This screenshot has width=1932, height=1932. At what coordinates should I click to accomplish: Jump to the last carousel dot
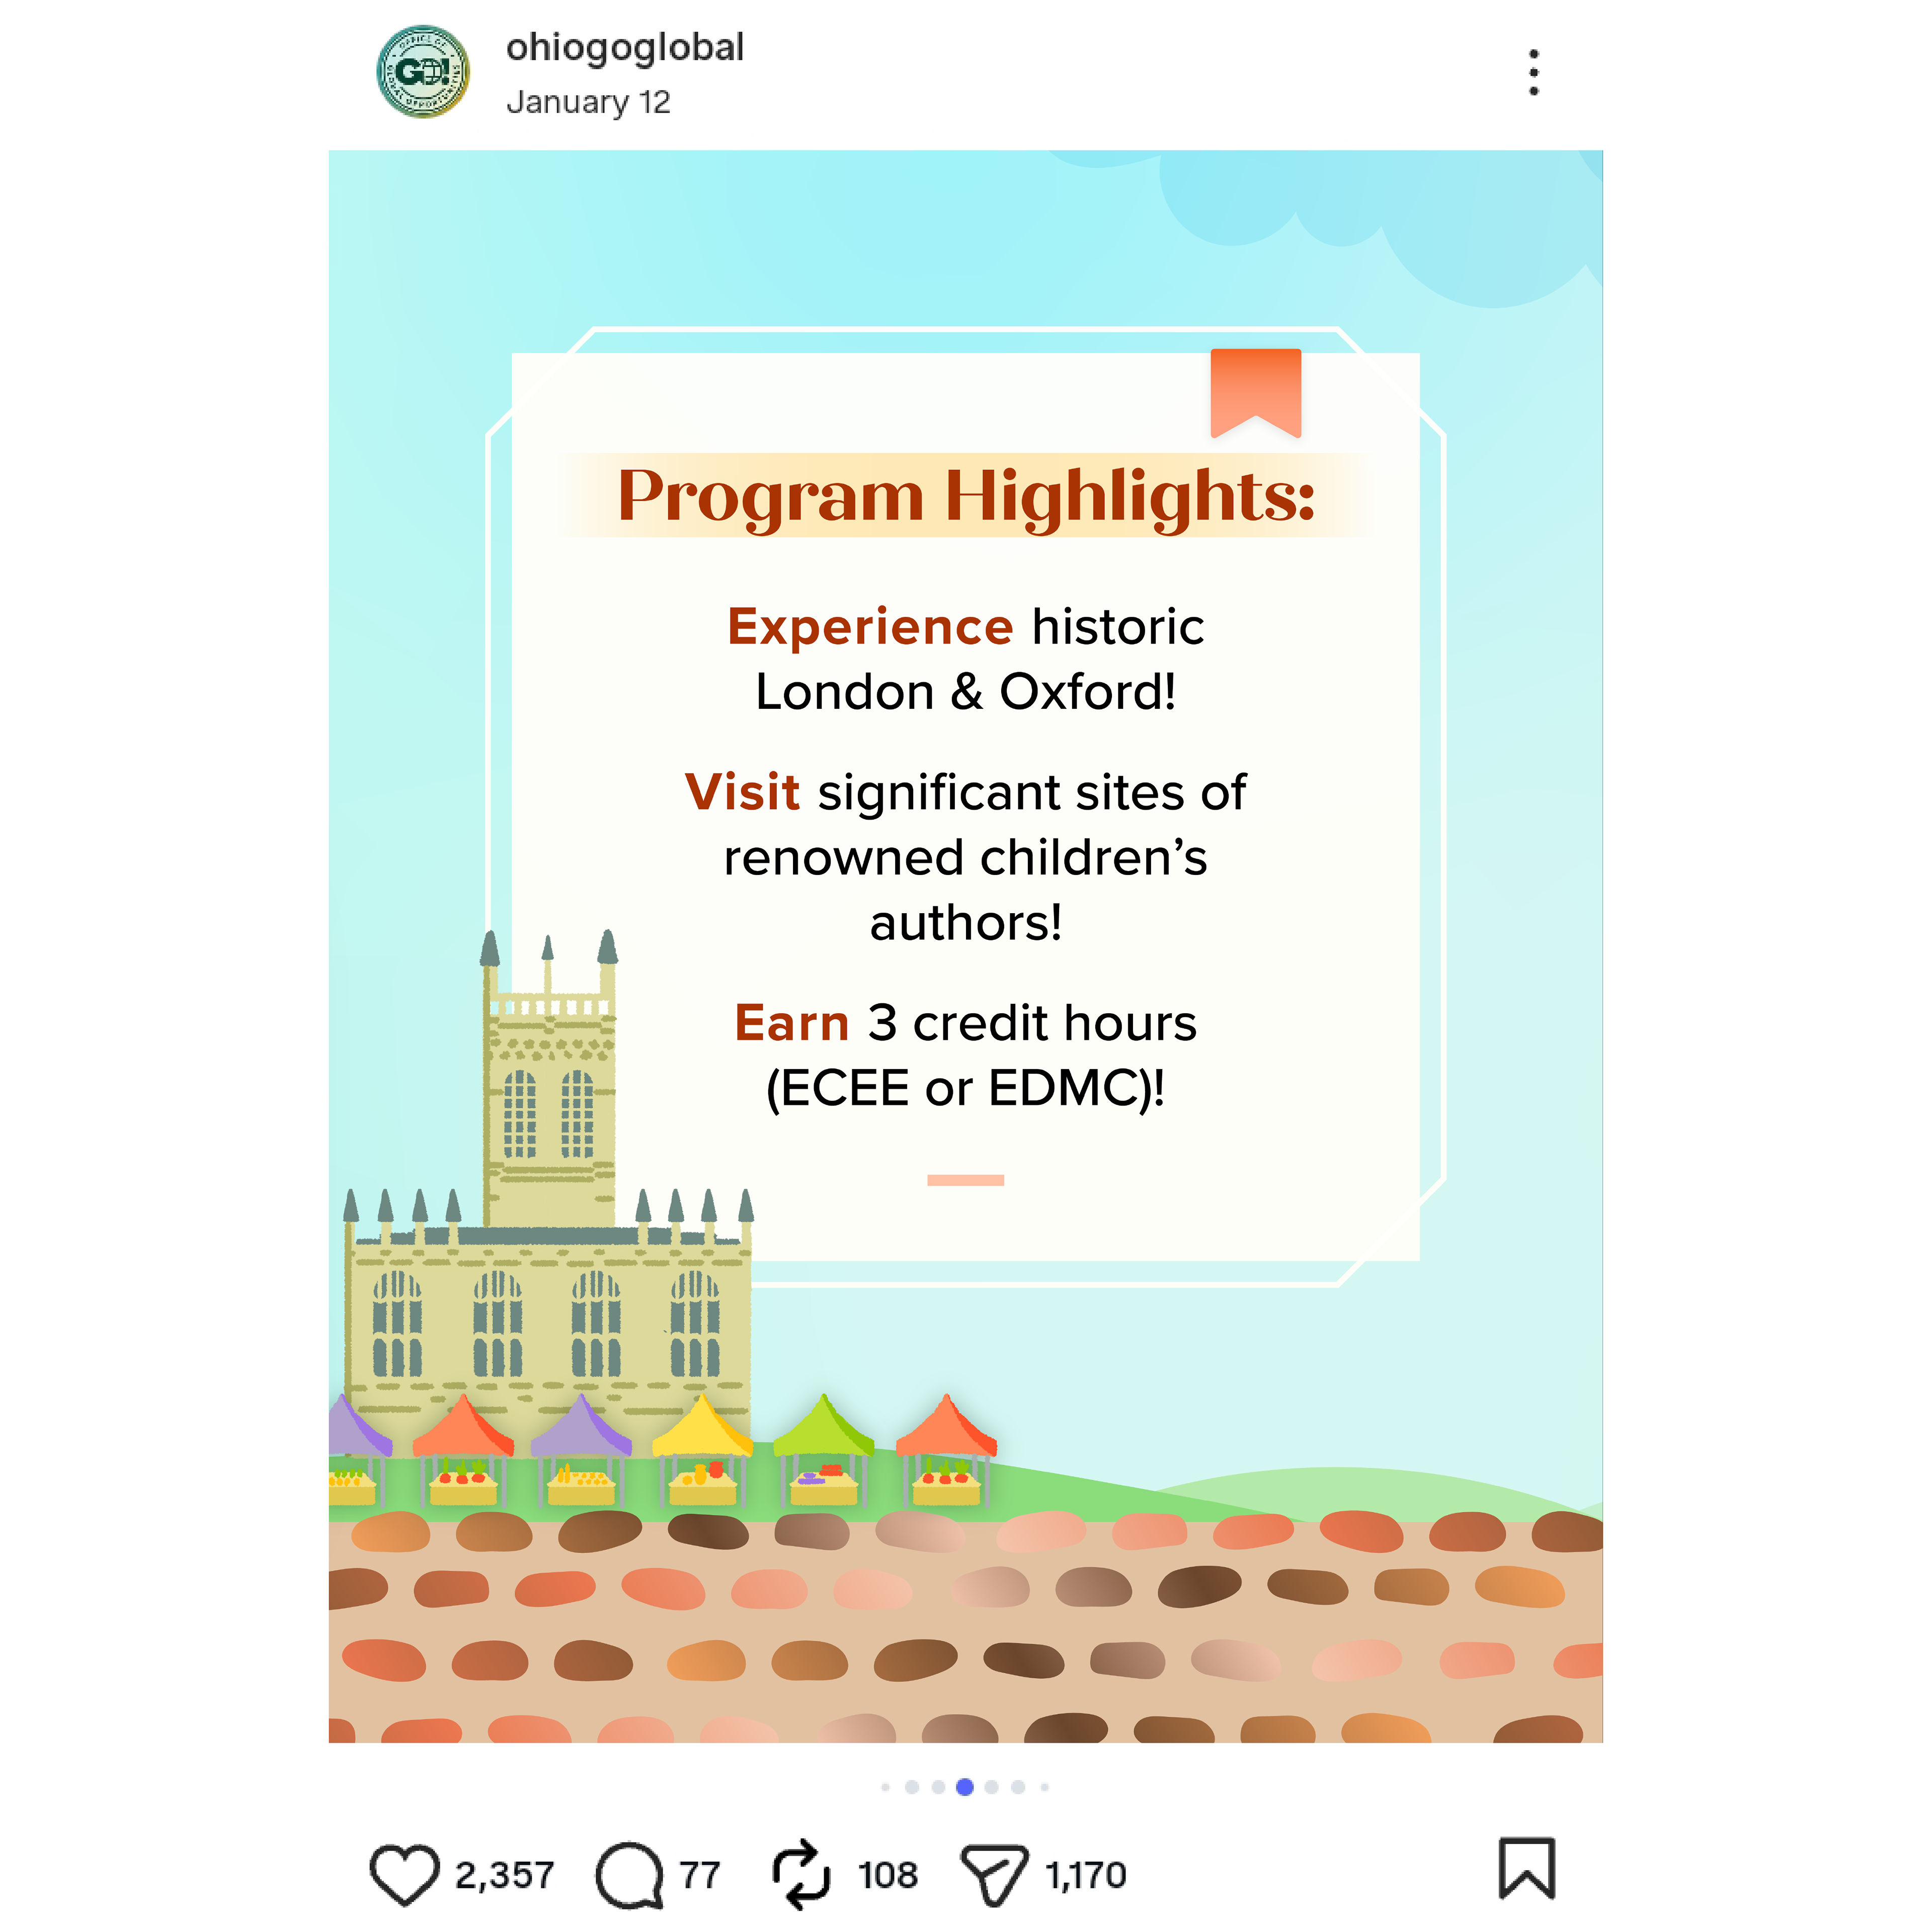pyautogui.click(x=1045, y=1787)
